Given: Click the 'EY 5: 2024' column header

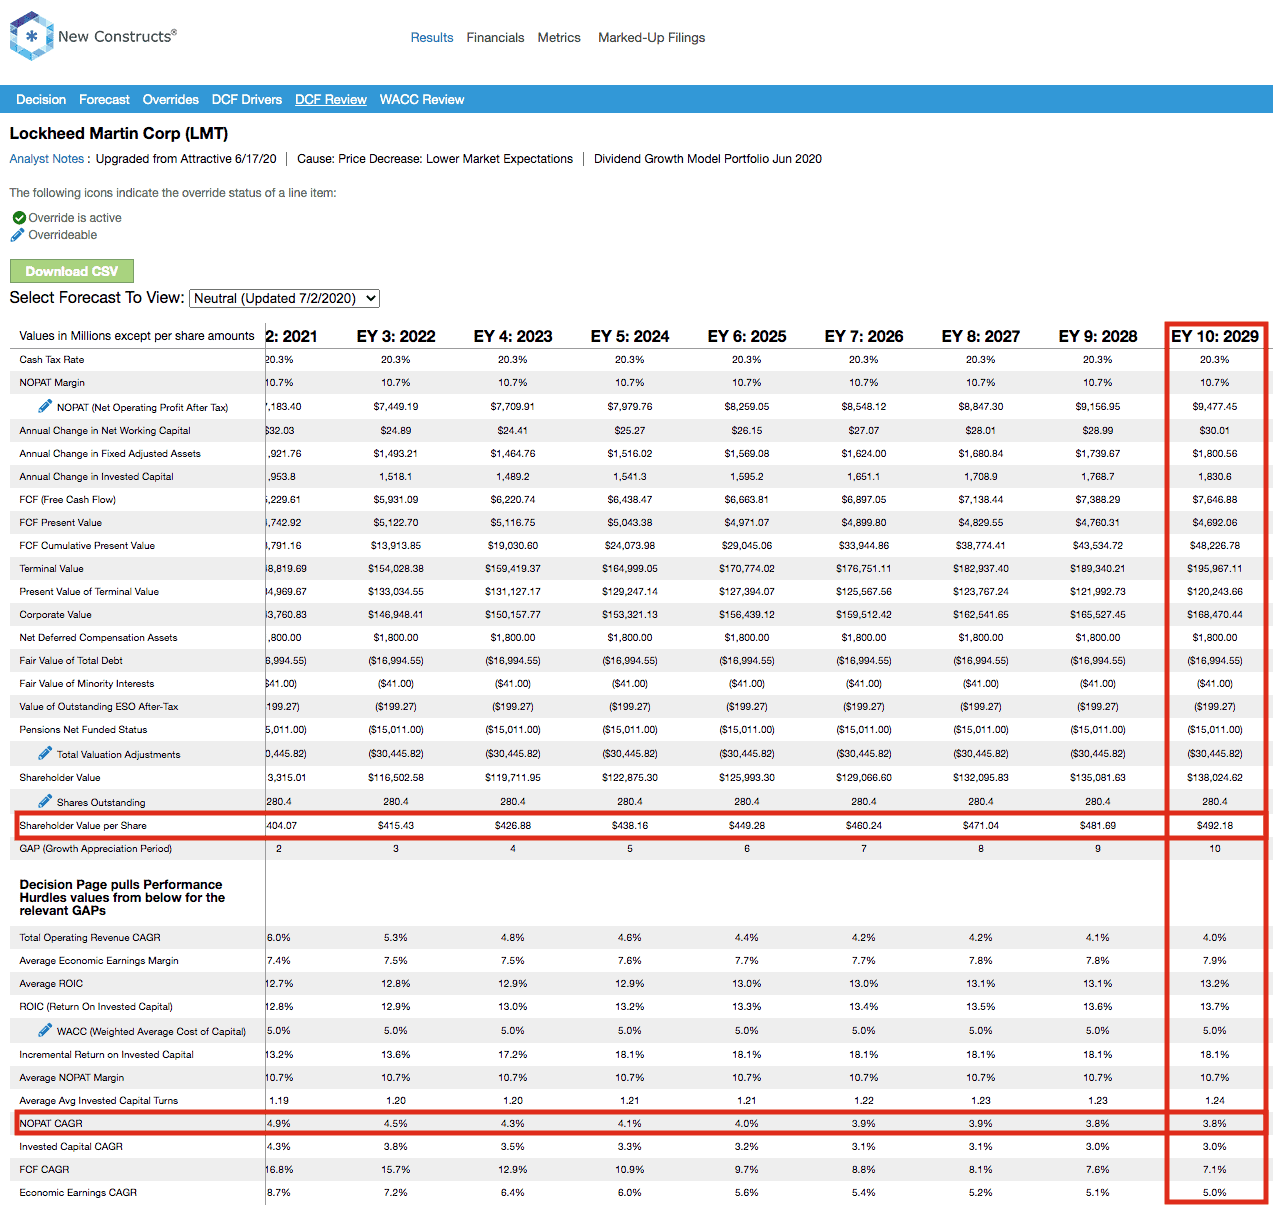Looking at the screenshot, I should click(x=630, y=336).
